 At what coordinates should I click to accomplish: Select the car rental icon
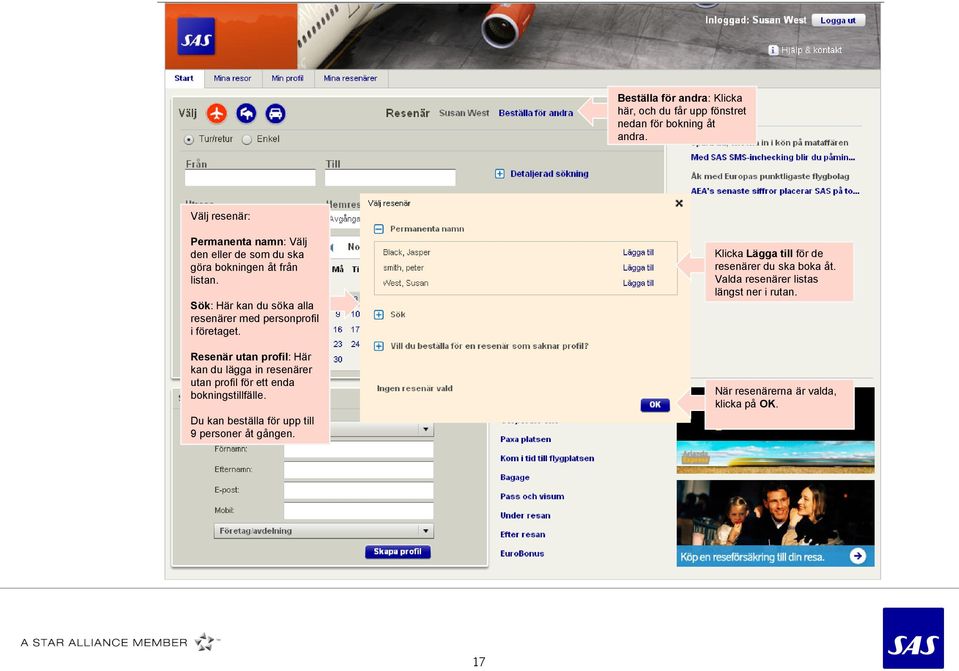coord(276,113)
